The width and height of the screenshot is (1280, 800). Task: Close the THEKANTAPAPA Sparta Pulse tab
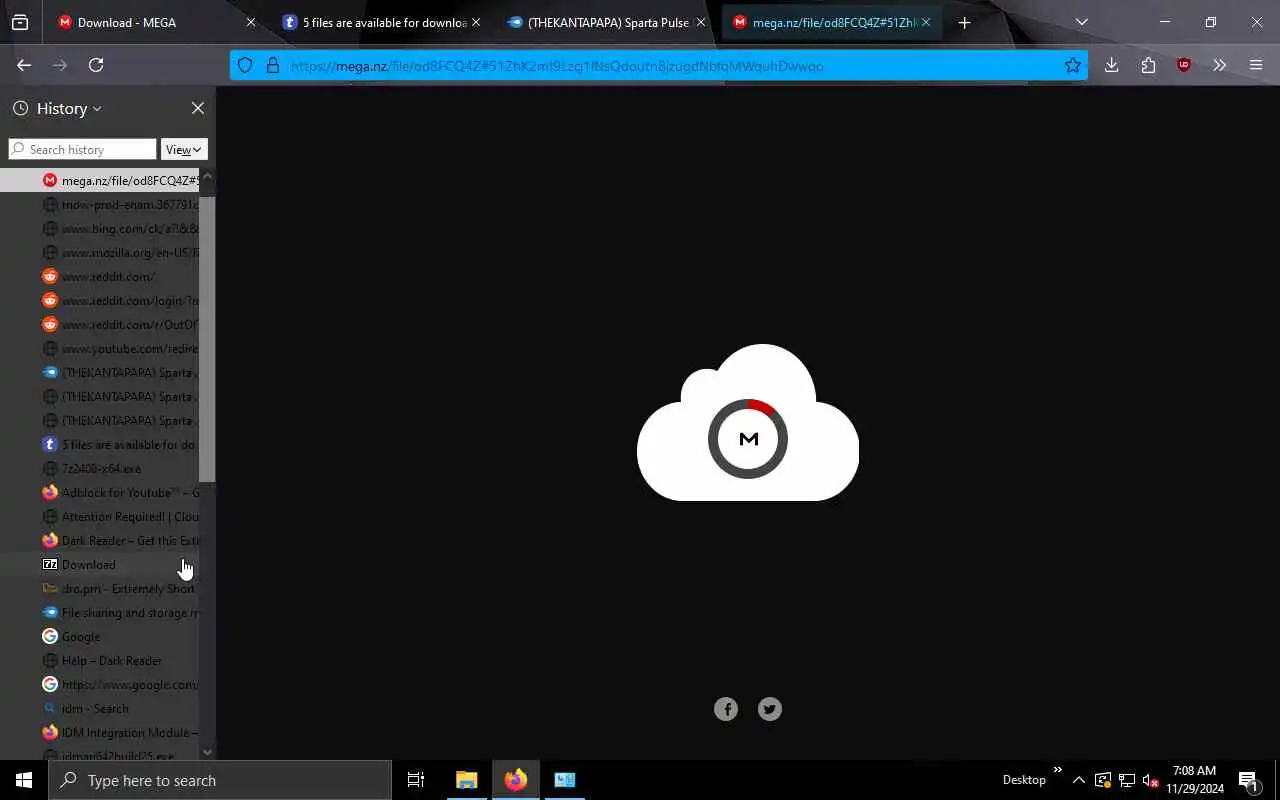point(701,22)
